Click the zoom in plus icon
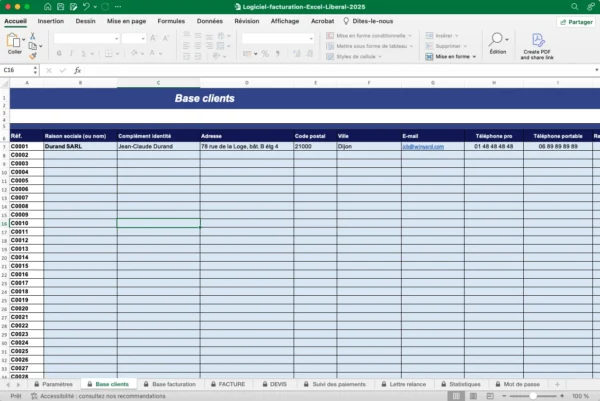The image size is (600, 401). [x=562, y=396]
